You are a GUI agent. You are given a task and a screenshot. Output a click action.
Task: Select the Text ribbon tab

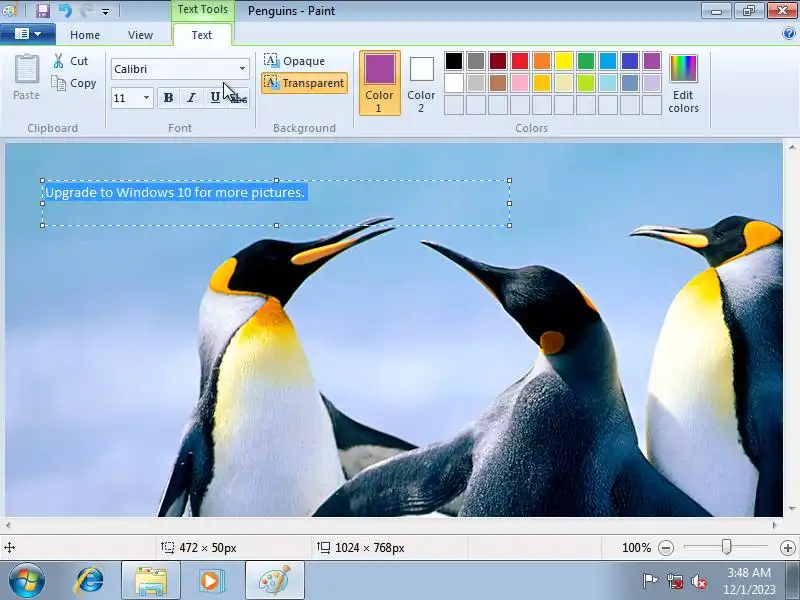point(202,35)
